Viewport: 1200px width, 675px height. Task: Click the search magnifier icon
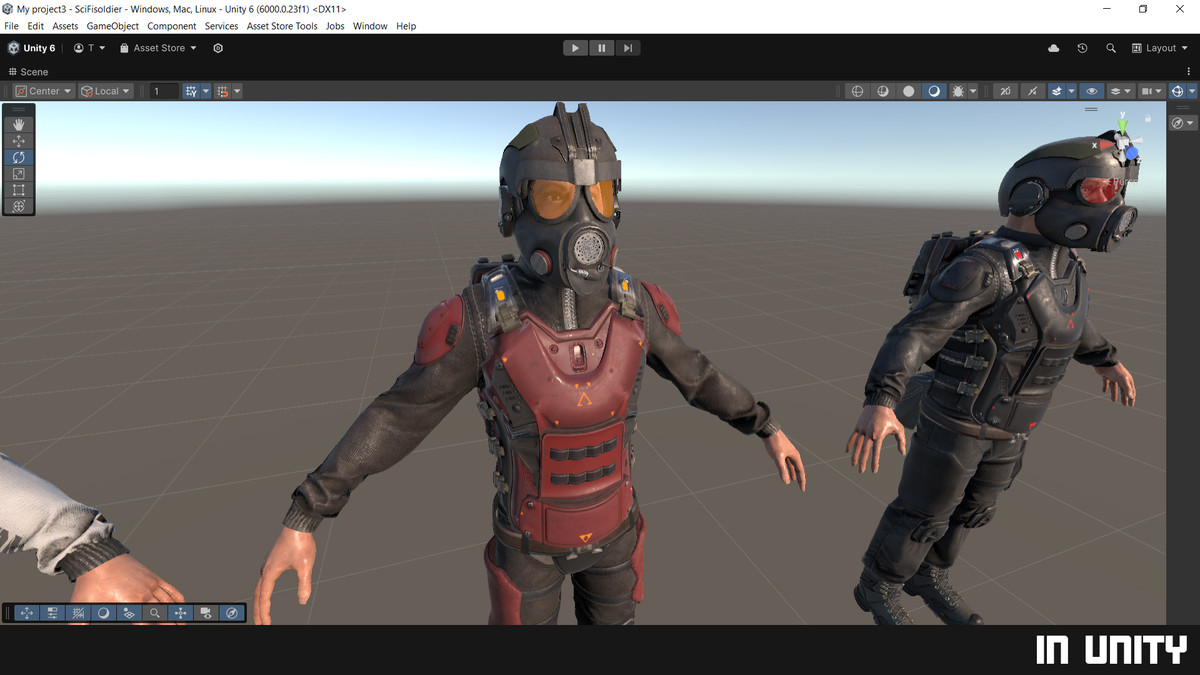coord(1111,48)
